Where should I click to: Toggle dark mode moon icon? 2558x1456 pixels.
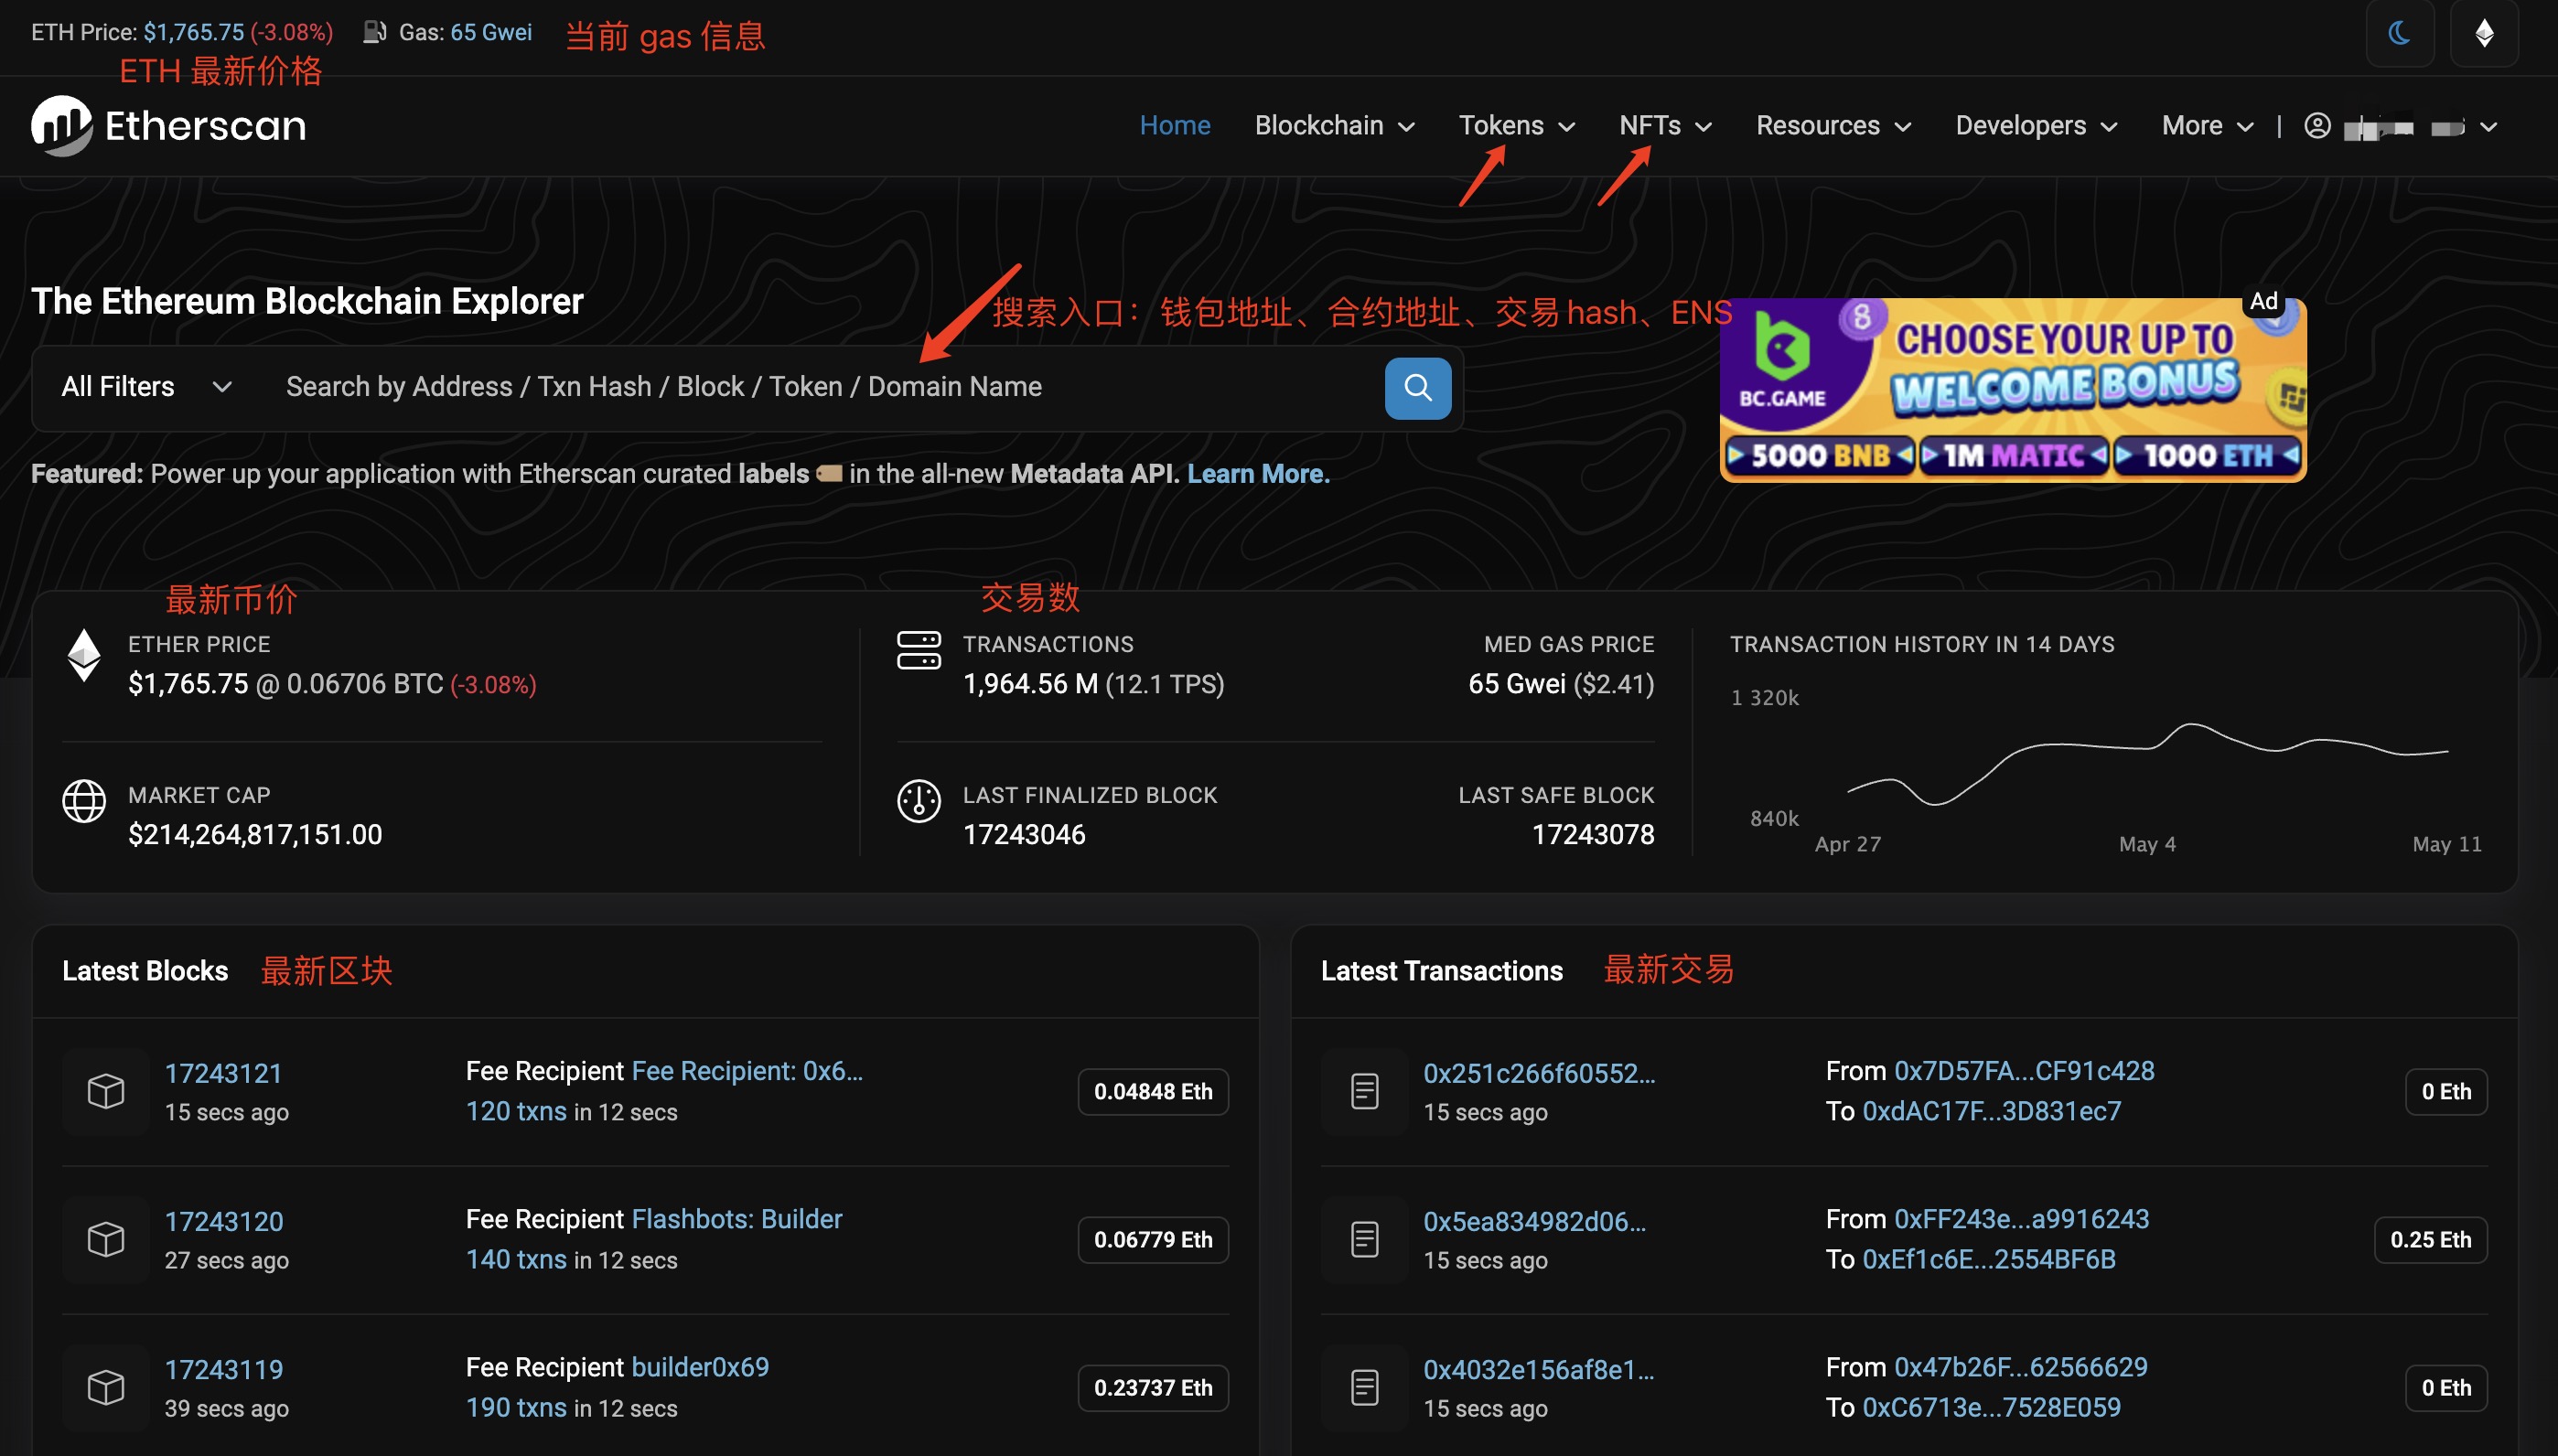click(2399, 33)
